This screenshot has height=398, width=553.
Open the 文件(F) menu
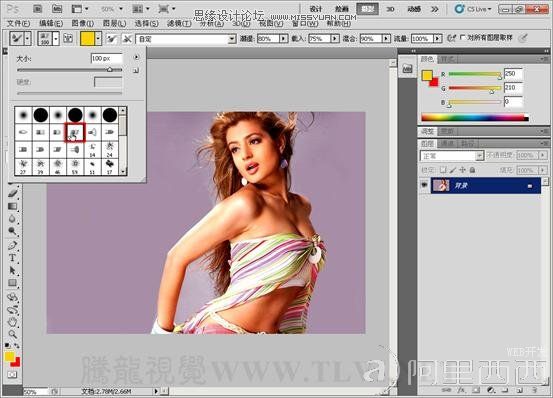[18, 24]
